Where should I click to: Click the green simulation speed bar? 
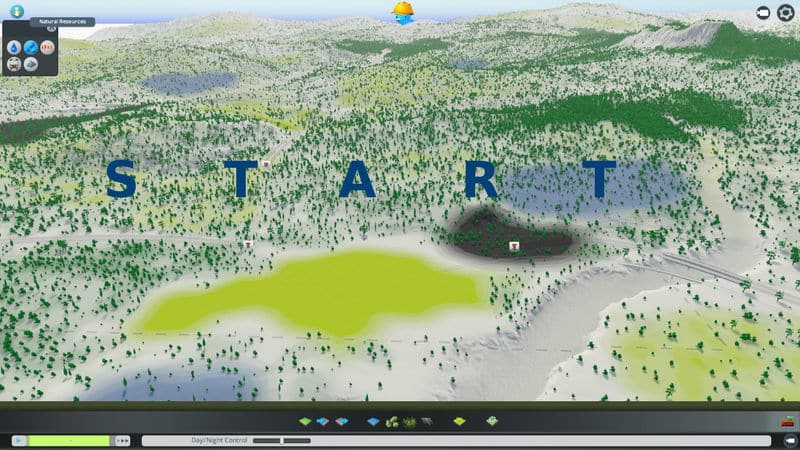pos(69,440)
